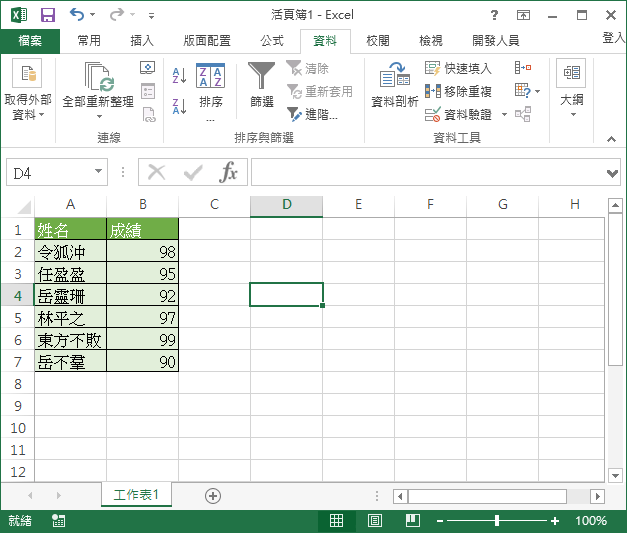
Task: Open What-If Analysis dropdown arrow
Action: 537,92
